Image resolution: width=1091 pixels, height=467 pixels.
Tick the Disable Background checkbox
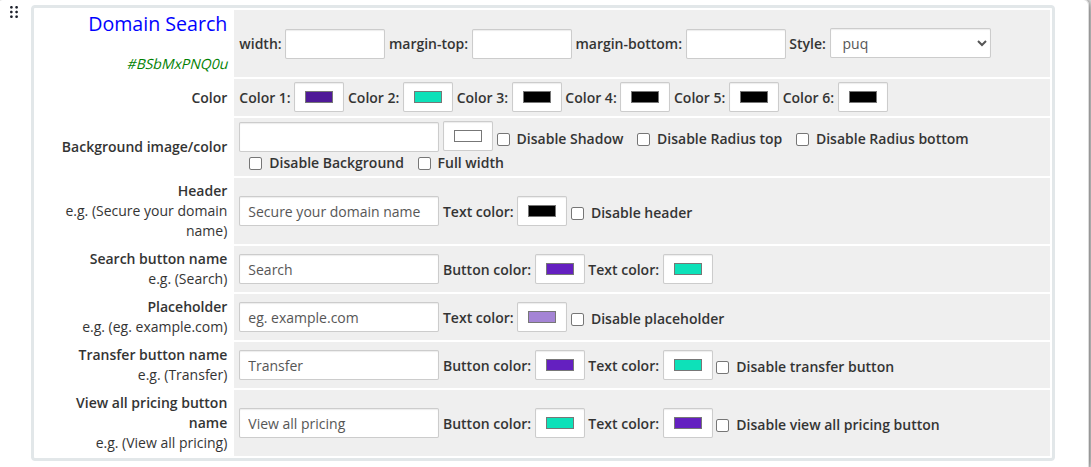(x=256, y=164)
